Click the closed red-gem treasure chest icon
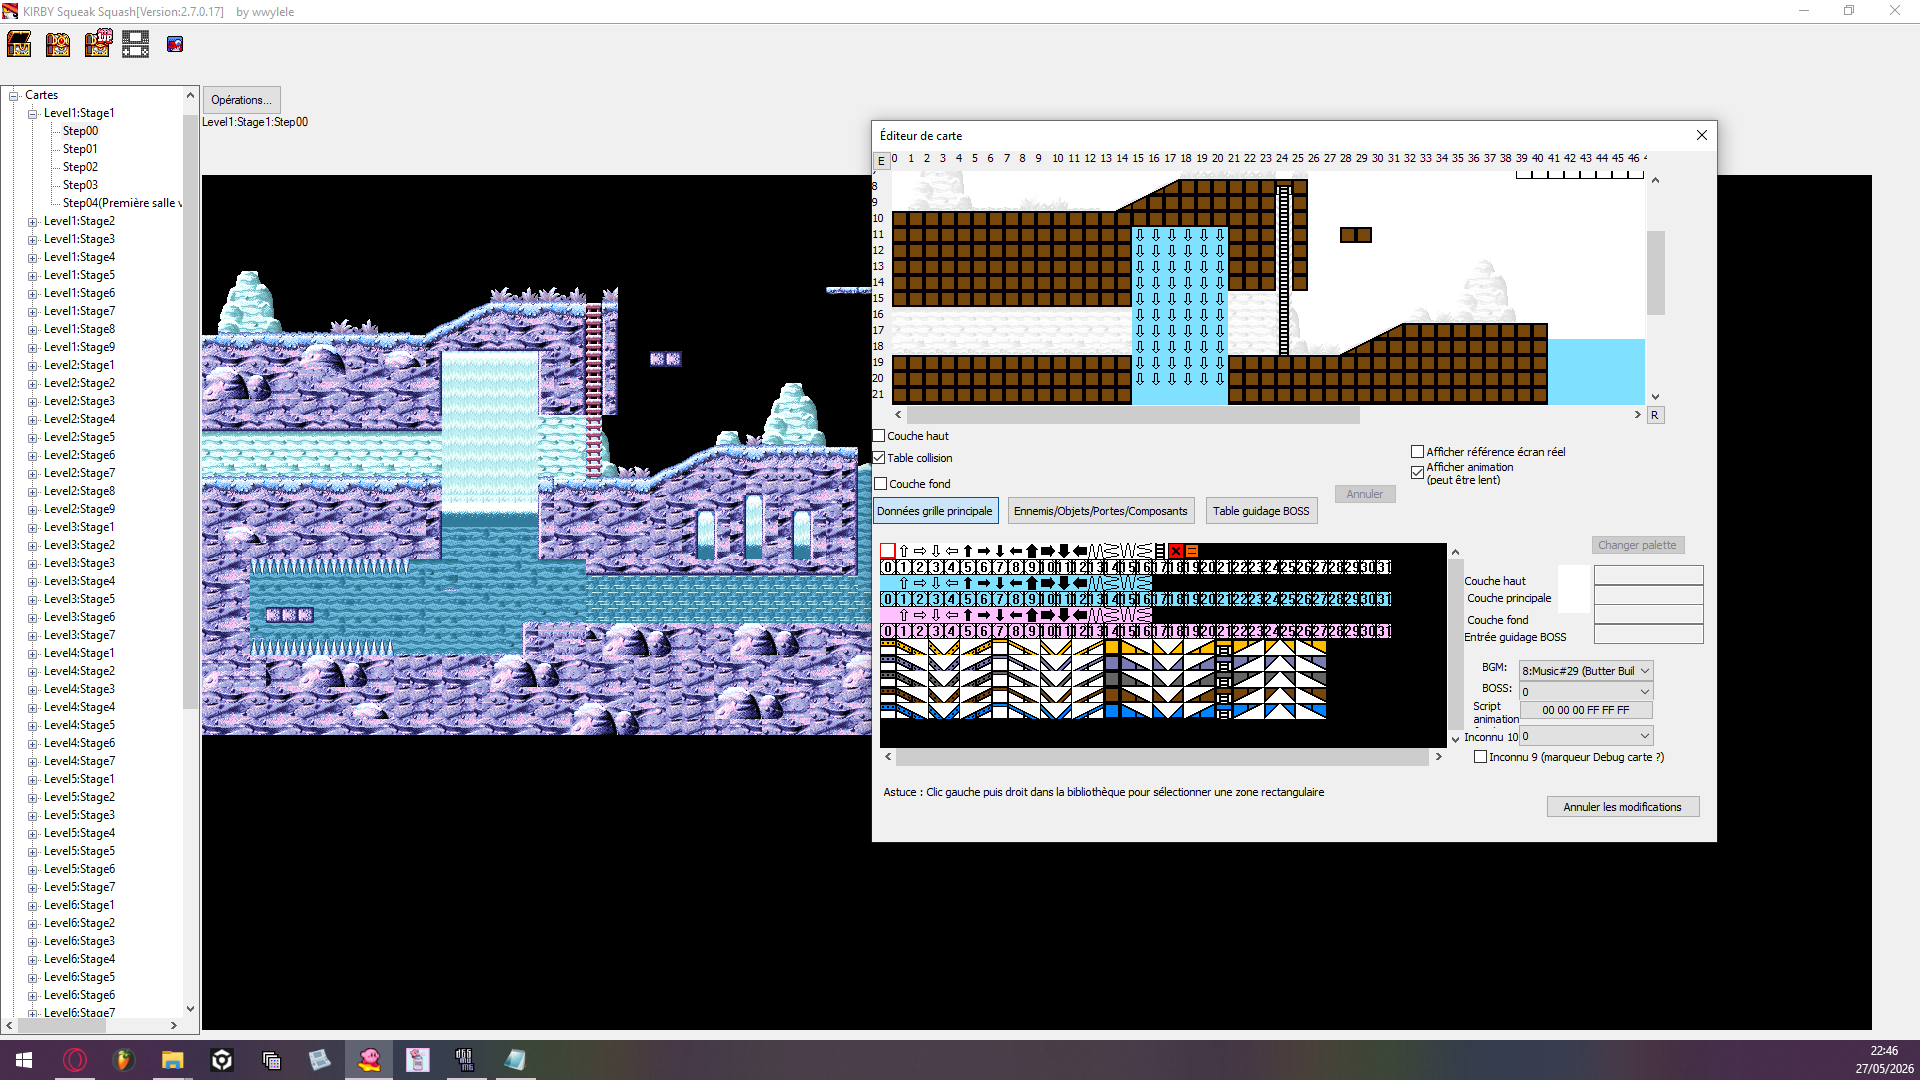 (x=58, y=44)
